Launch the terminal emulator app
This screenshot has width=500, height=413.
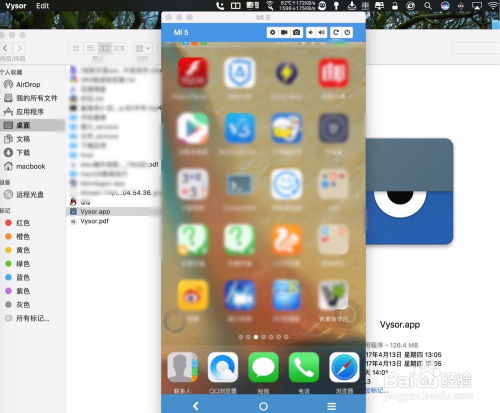point(239,184)
